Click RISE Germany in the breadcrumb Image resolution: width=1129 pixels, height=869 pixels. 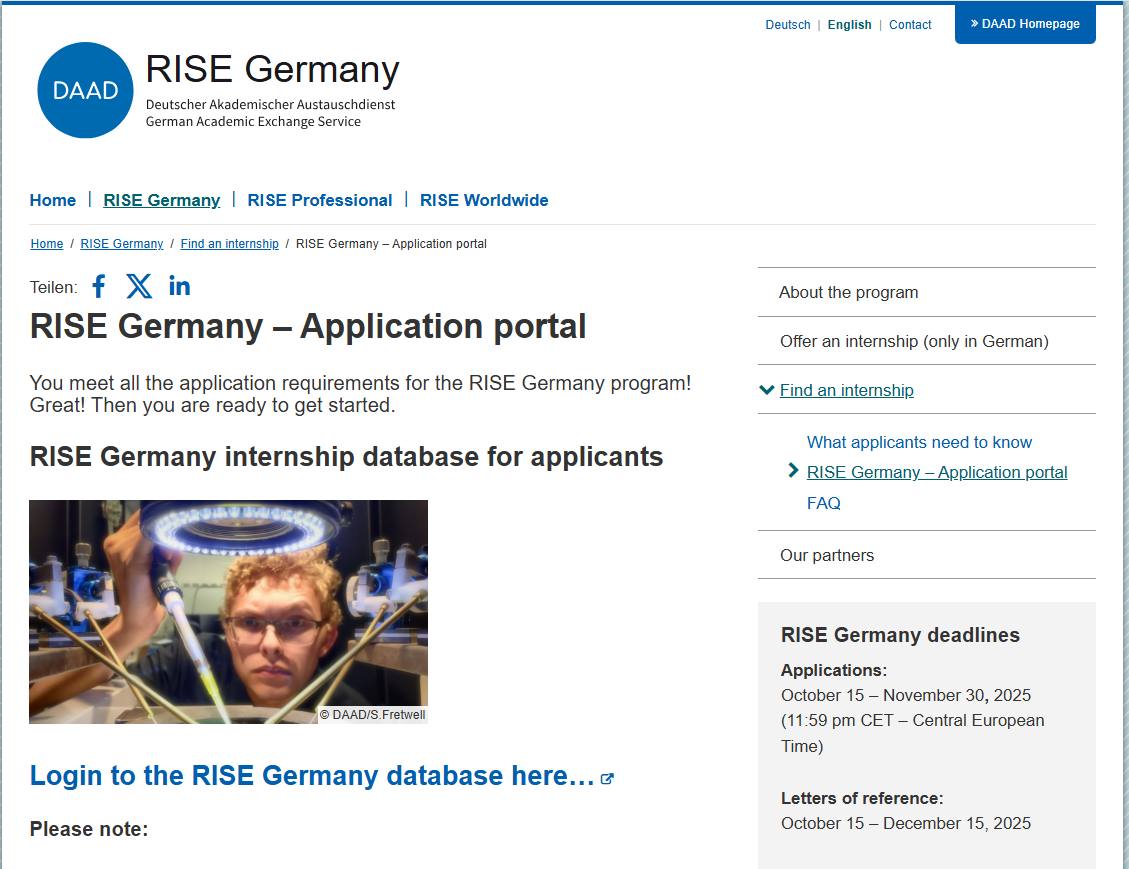point(122,243)
